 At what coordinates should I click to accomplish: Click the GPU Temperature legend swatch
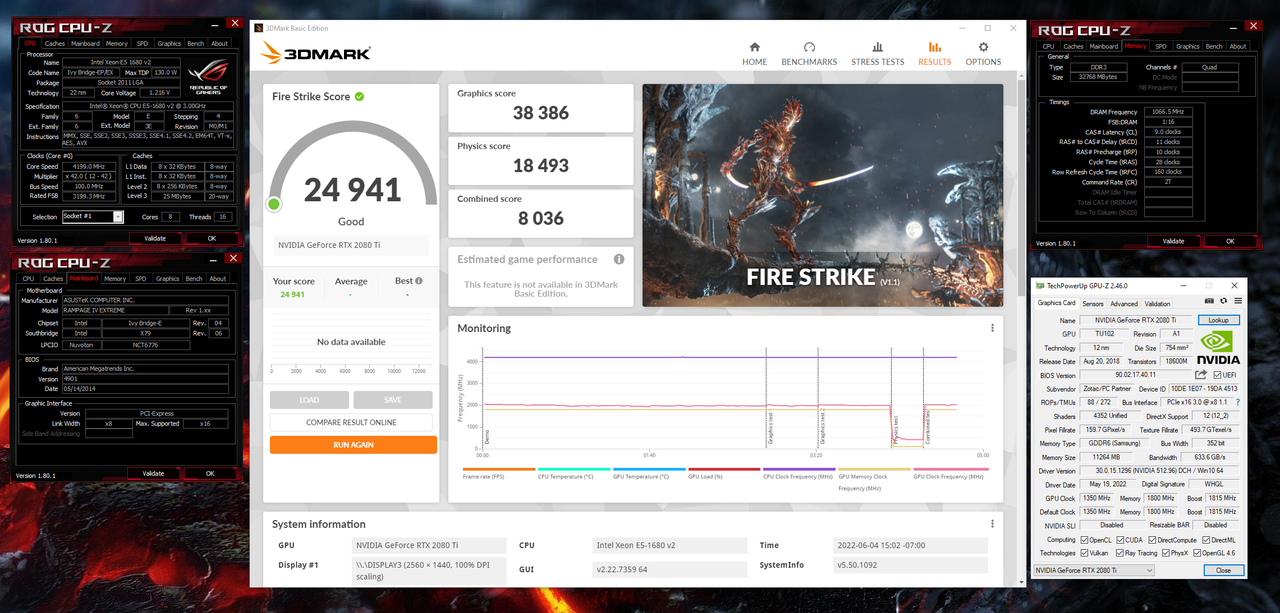pos(649,468)
